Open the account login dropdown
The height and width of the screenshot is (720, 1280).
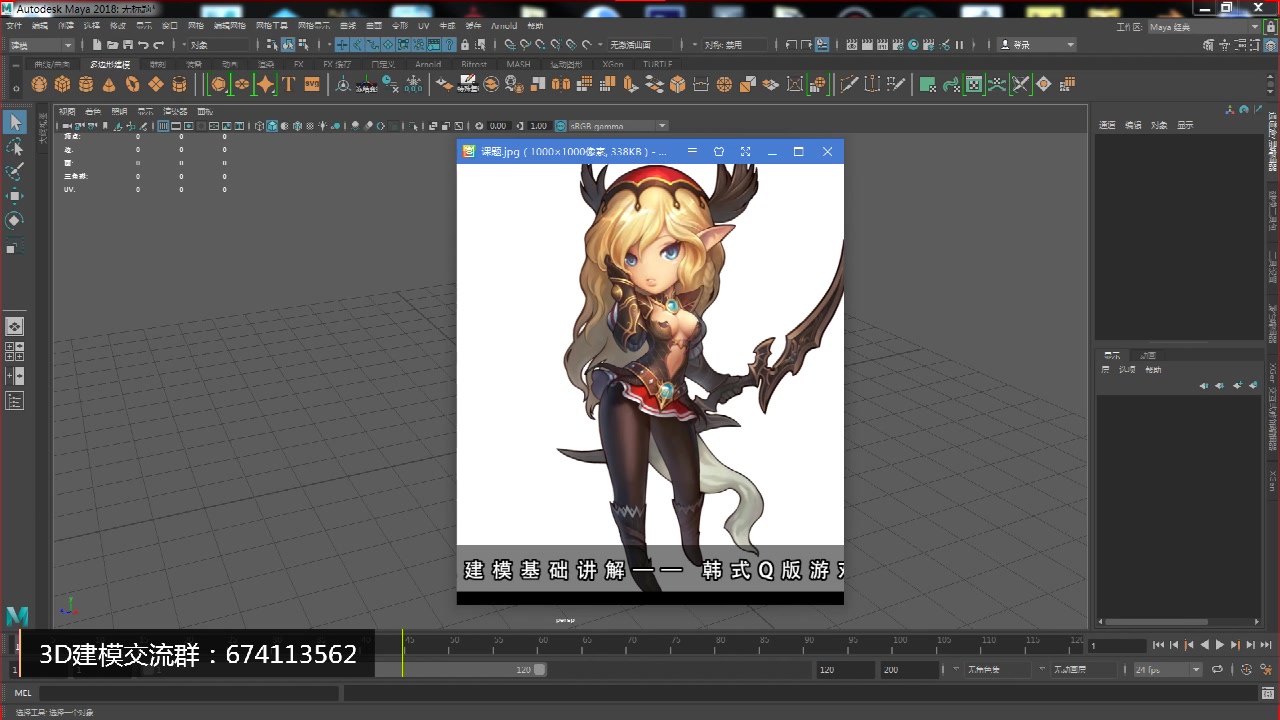click(1037, 45)
